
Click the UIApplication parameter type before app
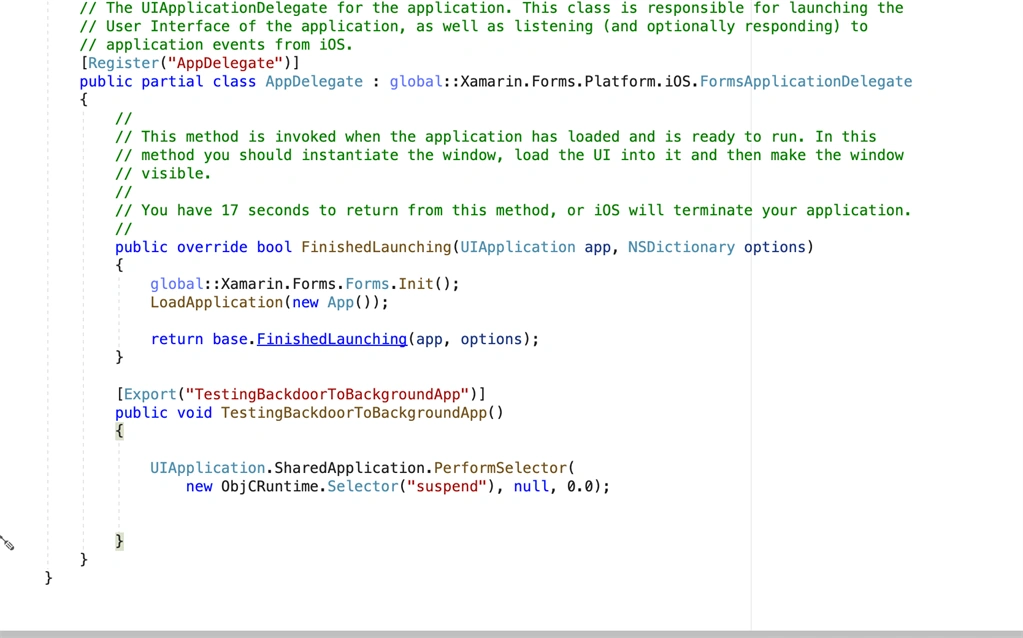pyautogui.click(x=518, y=247)
